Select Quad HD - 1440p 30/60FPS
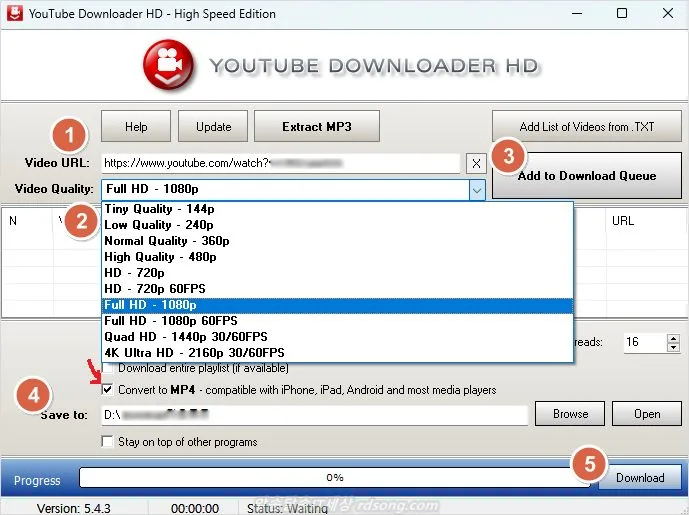The height and width of the screenshot is (515, 689). 193,337
